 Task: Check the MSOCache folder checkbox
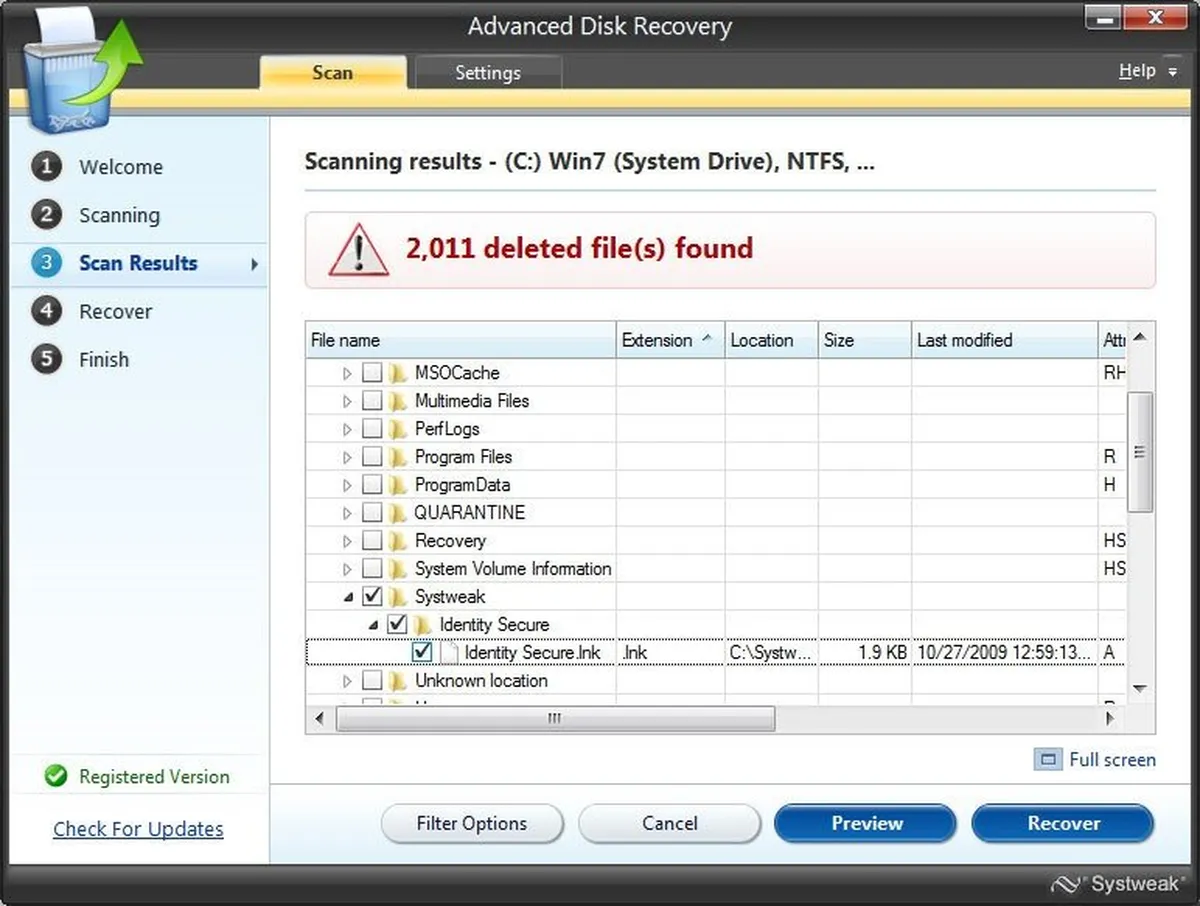click(x=372, y=373)
